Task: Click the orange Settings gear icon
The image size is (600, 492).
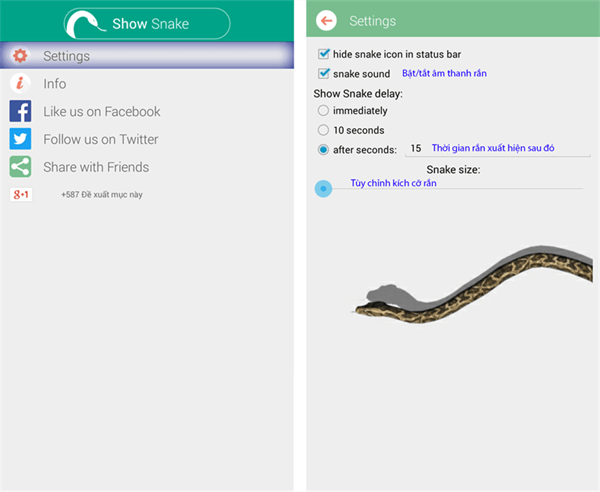Action: tap(20, 56)
